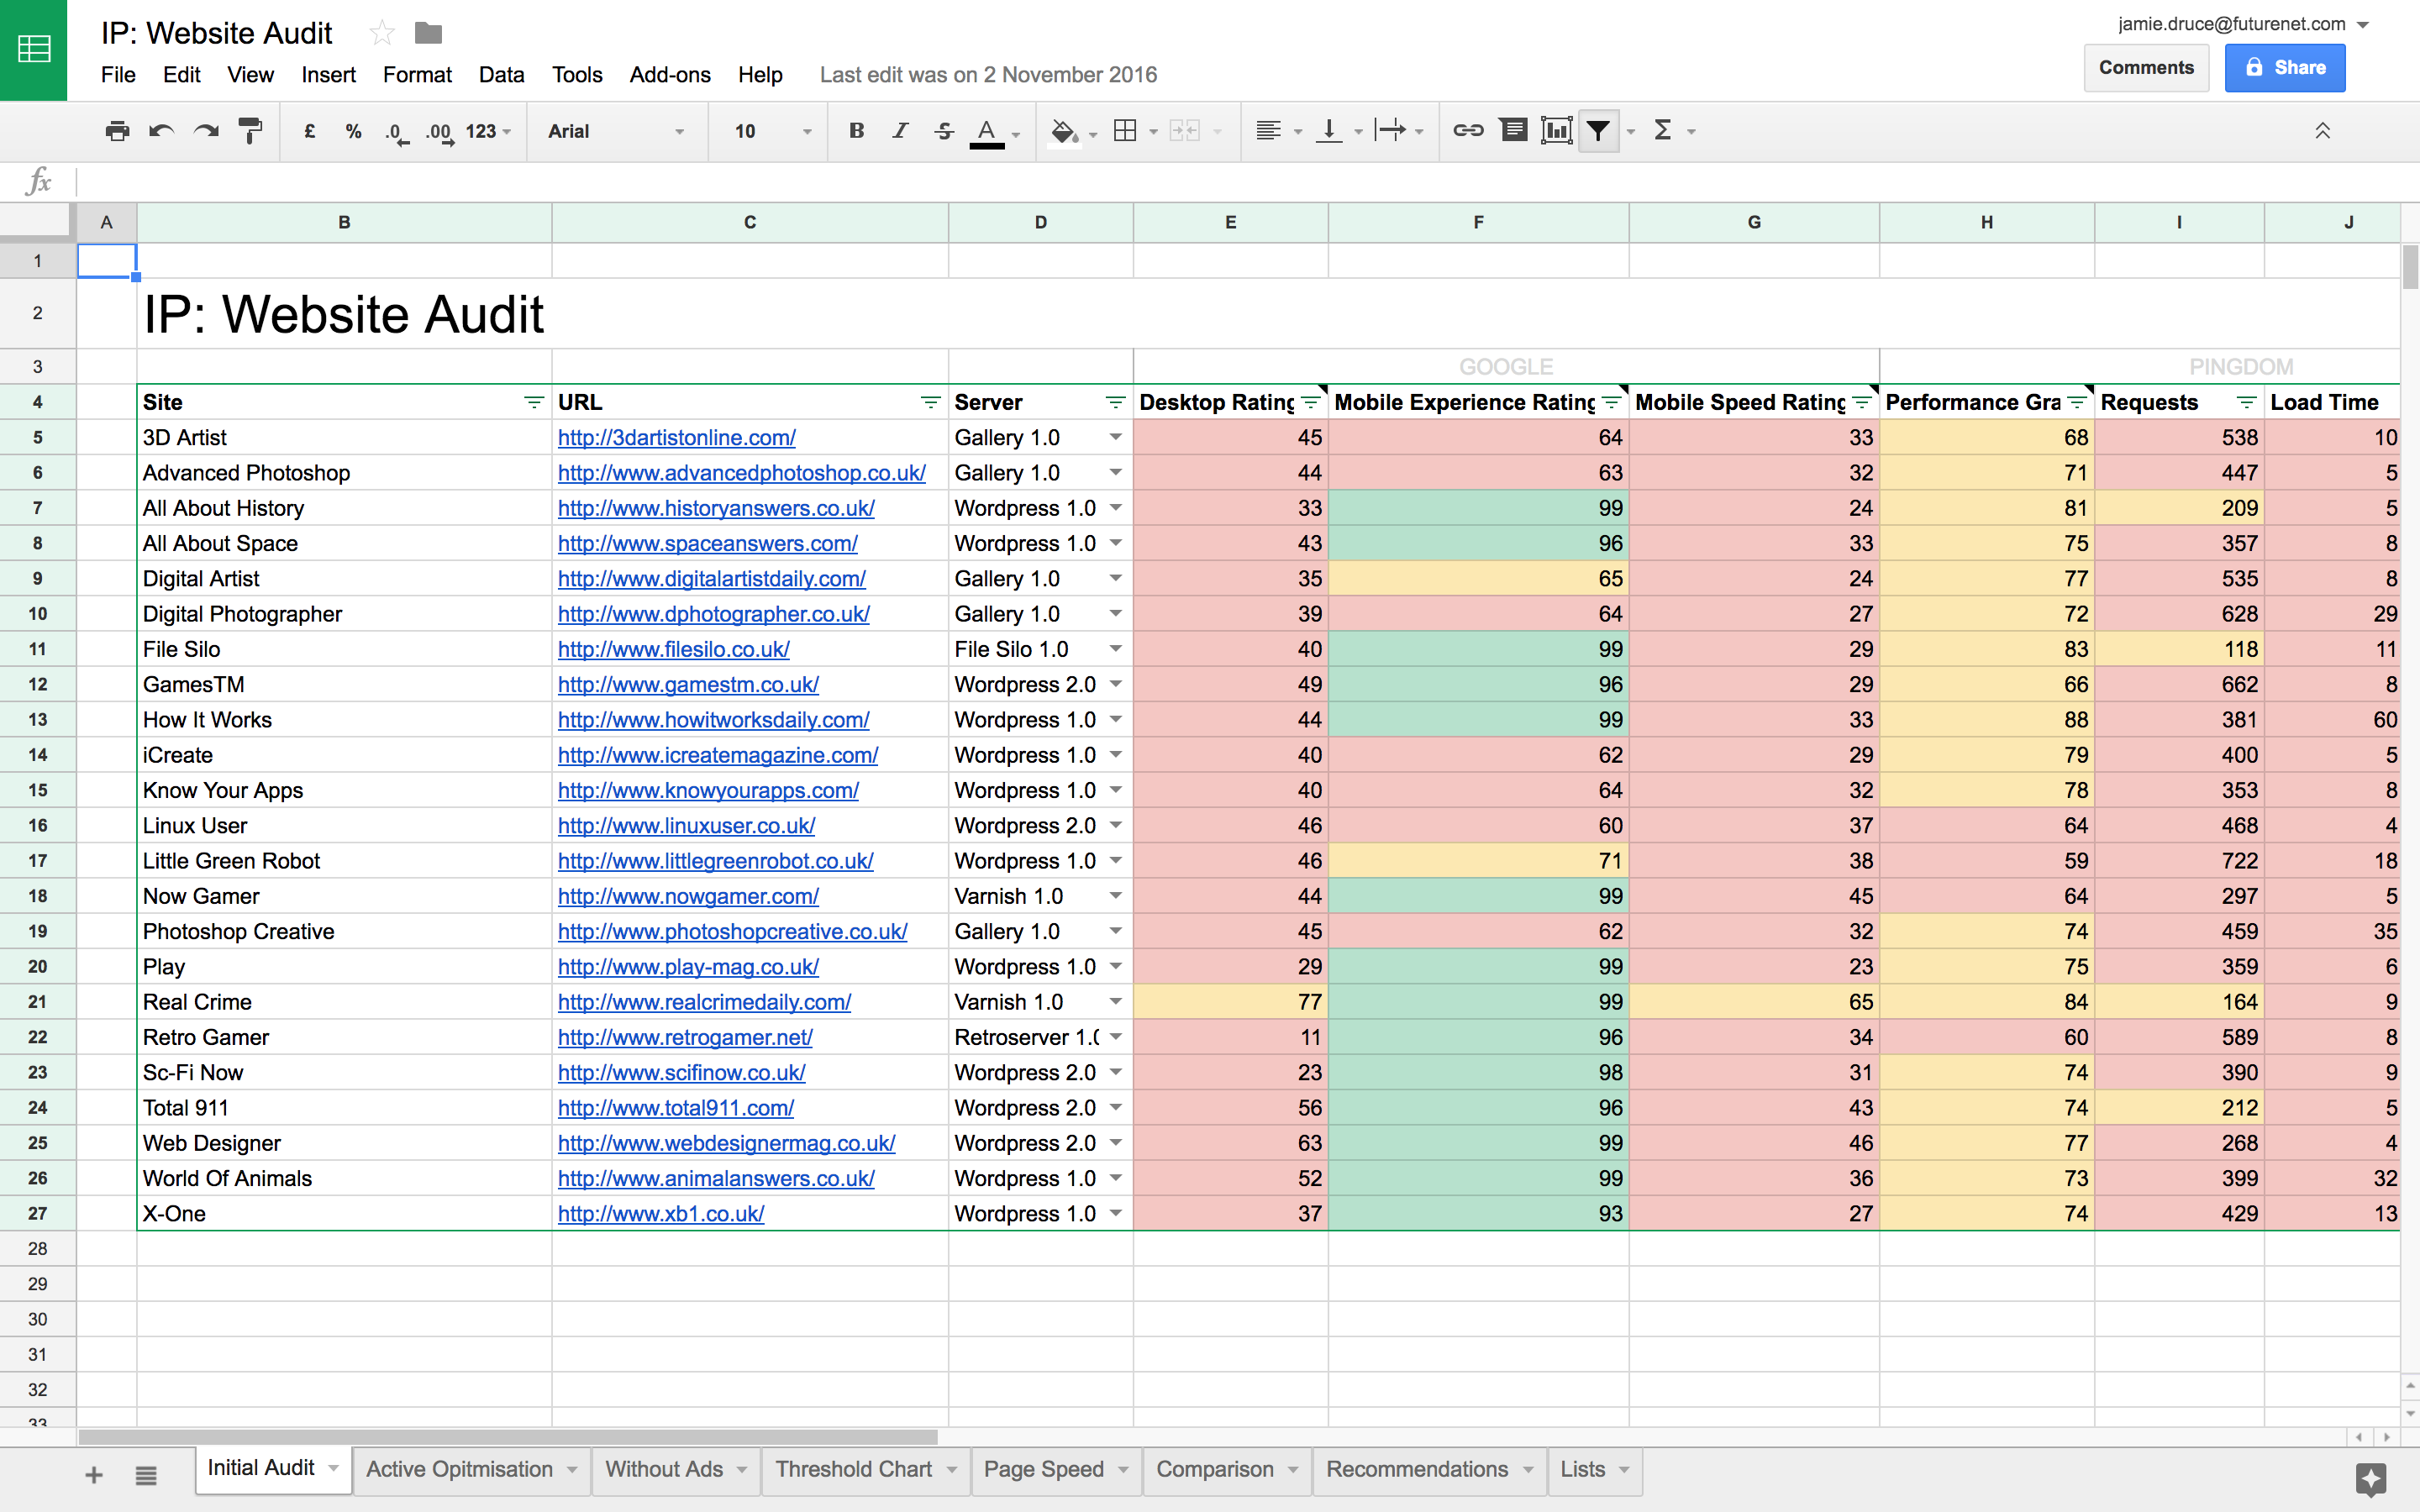
Task: Open the retrogamer.net link
Action: click(x=685, y=1037)
